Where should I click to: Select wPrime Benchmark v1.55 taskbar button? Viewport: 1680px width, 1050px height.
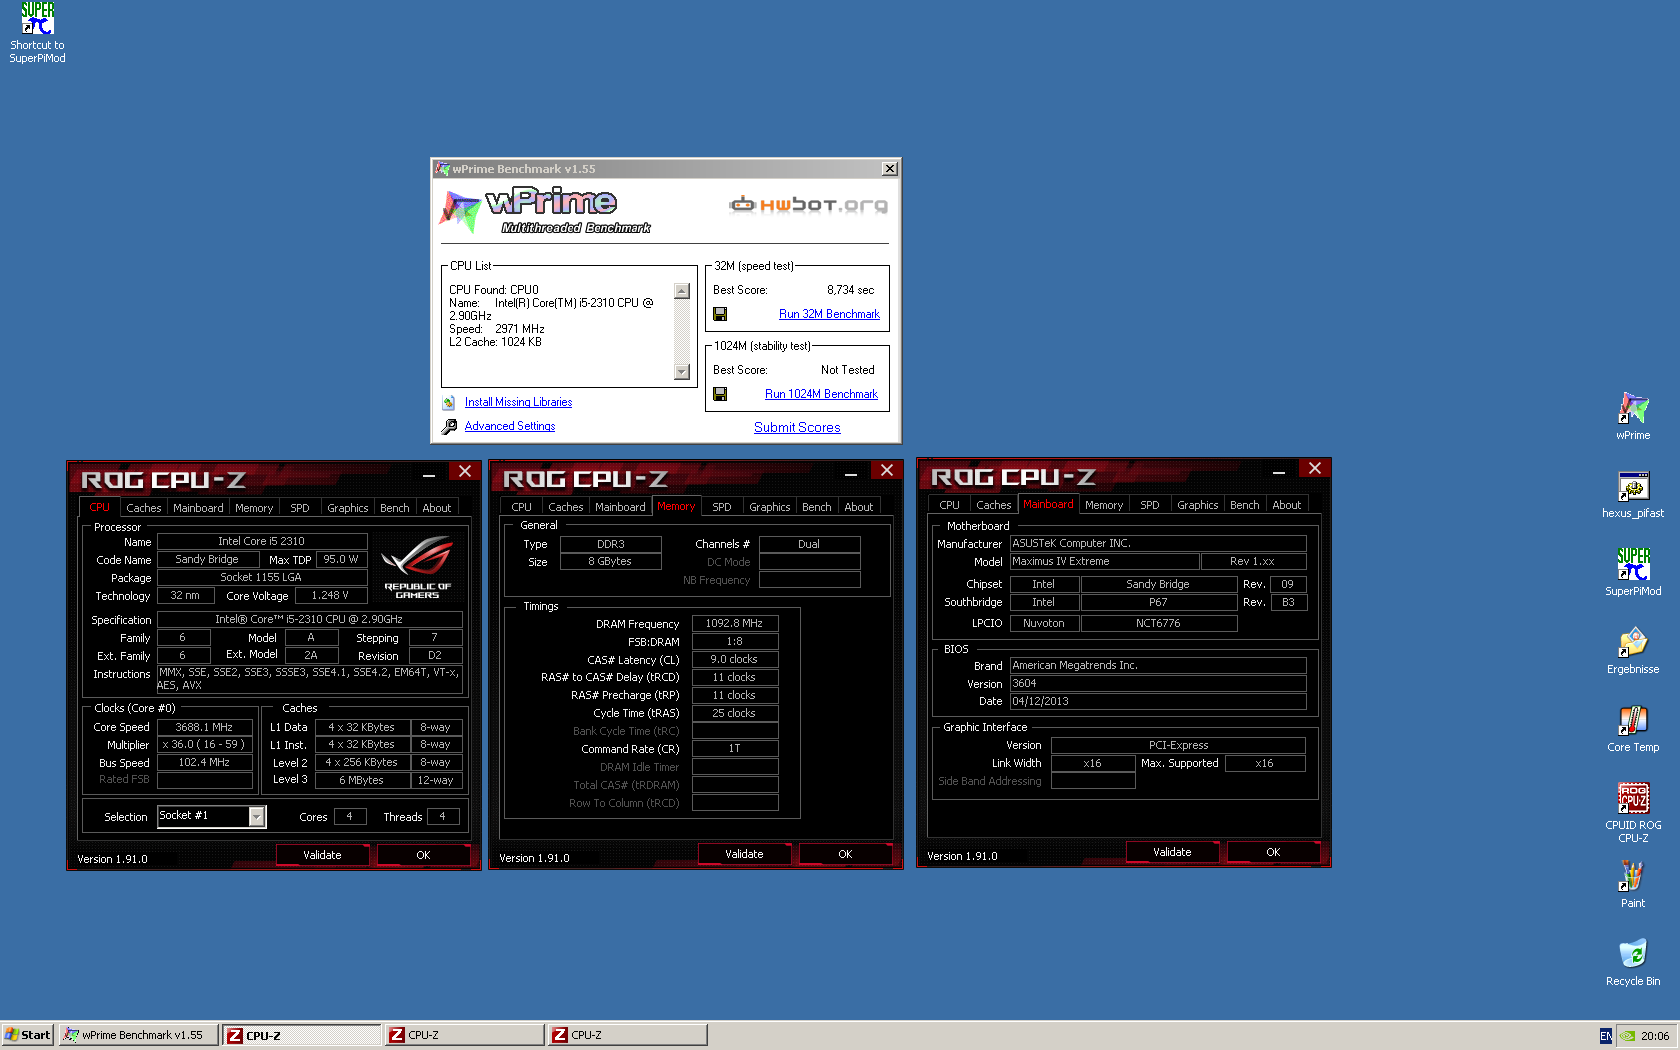[139, 1035]
